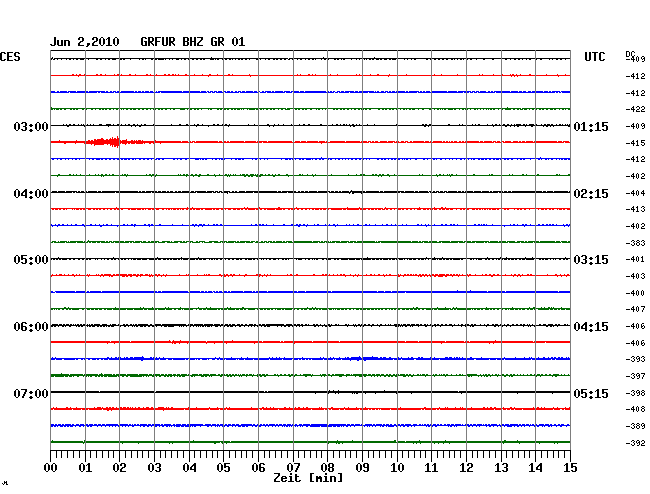Click the x-axis minute label '06'

[258, 468]
